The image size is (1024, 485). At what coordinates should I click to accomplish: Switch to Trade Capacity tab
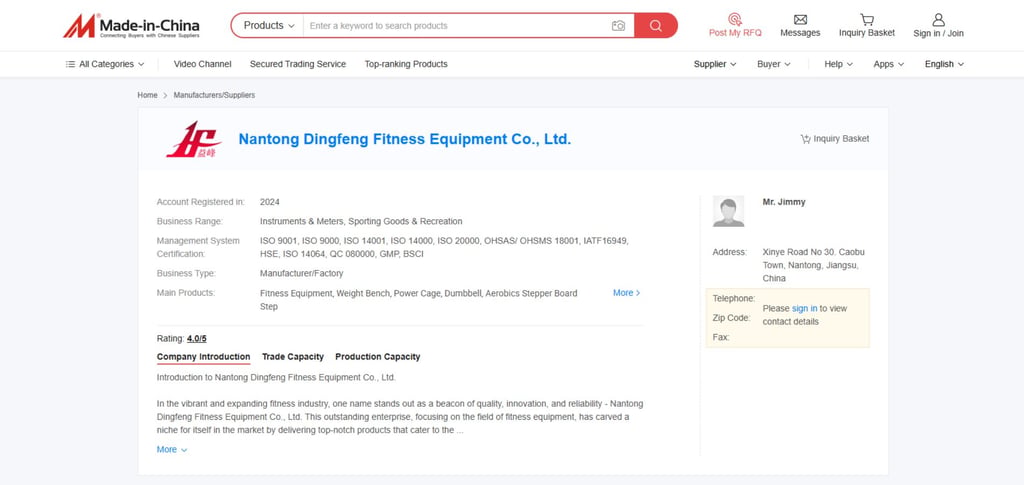click(293, 357)
